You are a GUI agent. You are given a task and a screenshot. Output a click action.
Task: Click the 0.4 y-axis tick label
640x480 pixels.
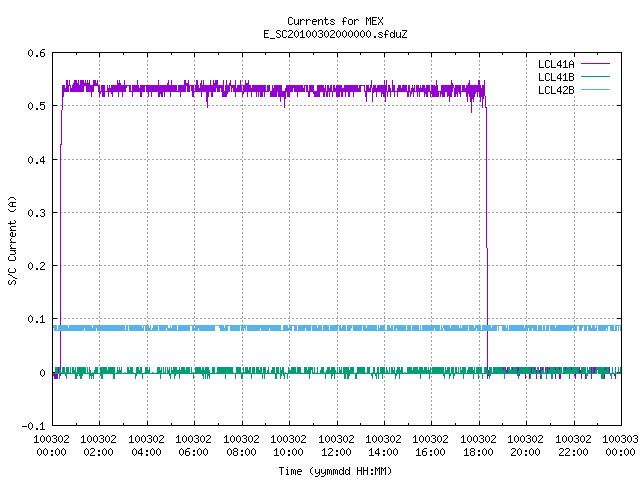(x=36, y=160)
